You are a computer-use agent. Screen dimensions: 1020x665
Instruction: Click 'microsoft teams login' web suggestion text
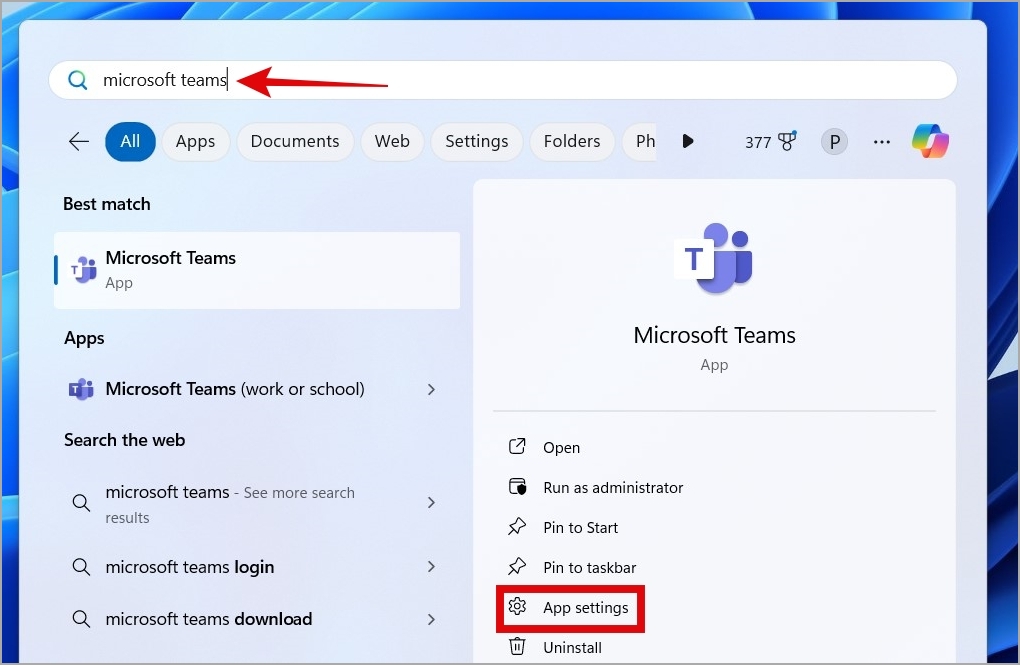[189, 567]
